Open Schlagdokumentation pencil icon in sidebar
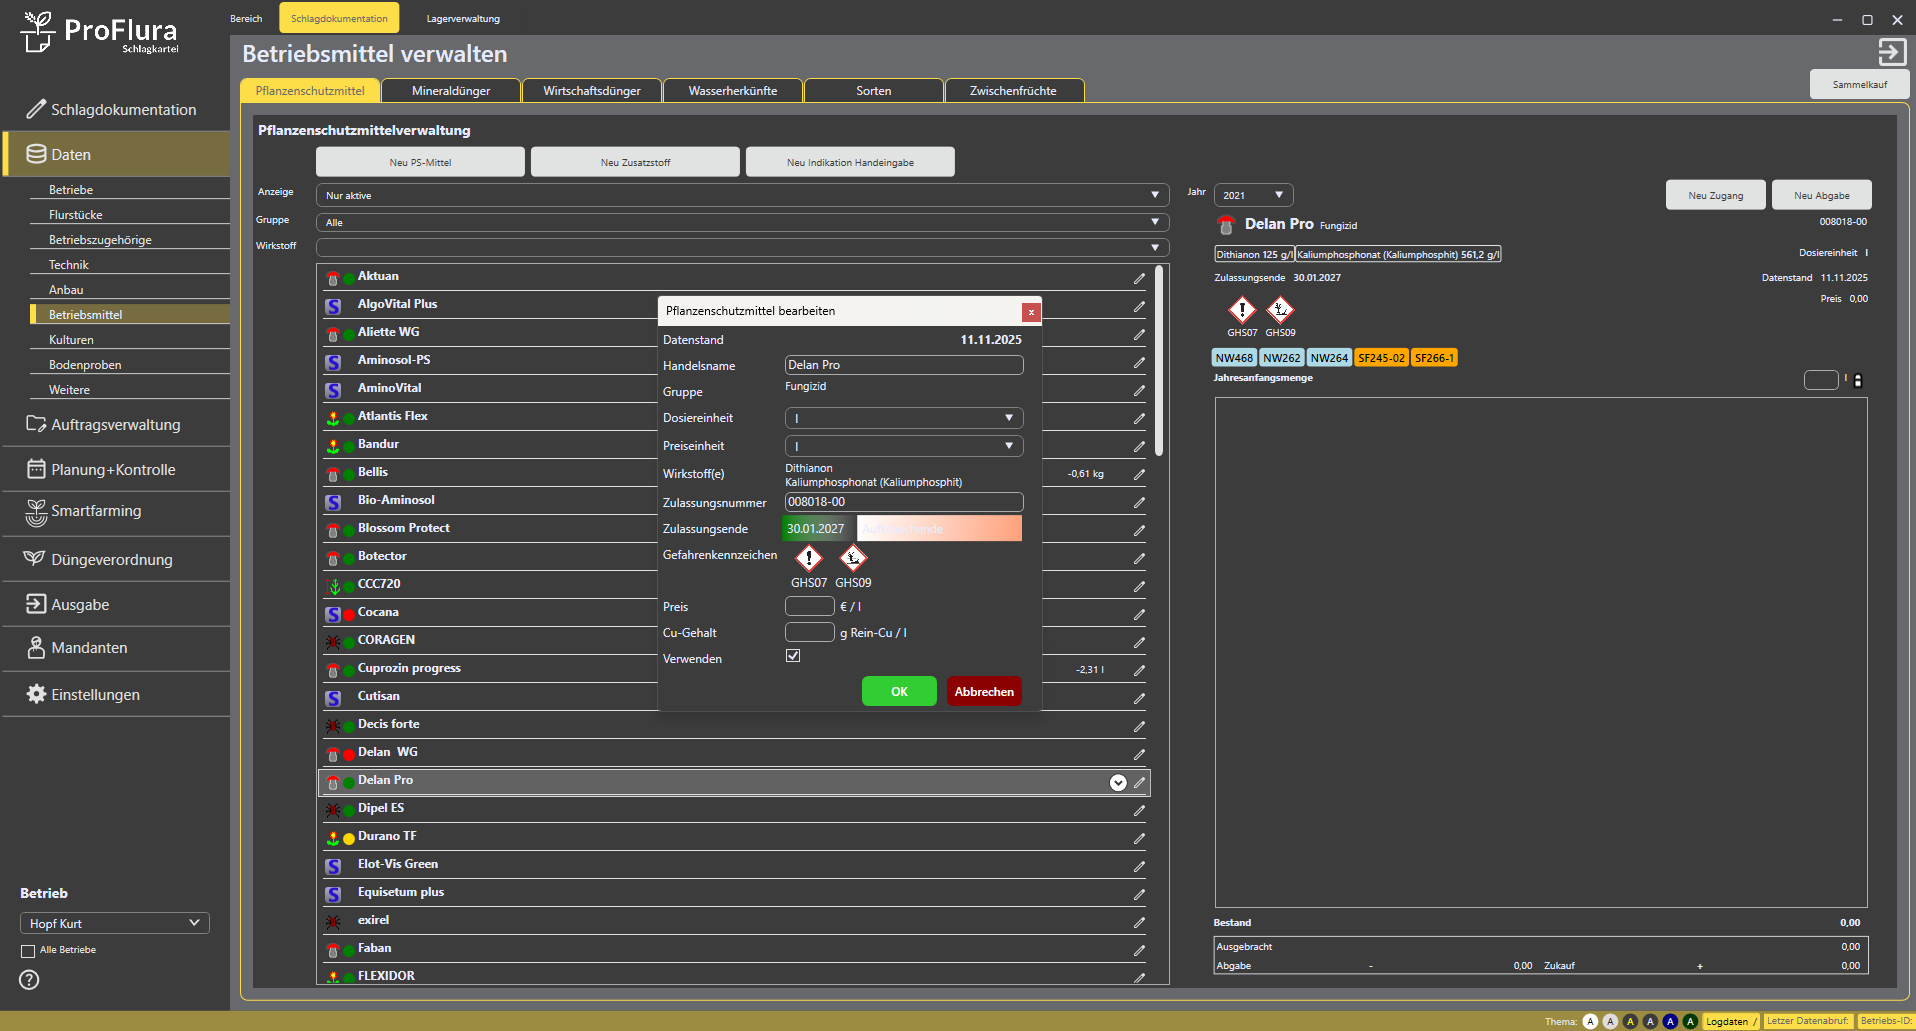Viewport: 1916px width, 1031px height. [36, 109]
